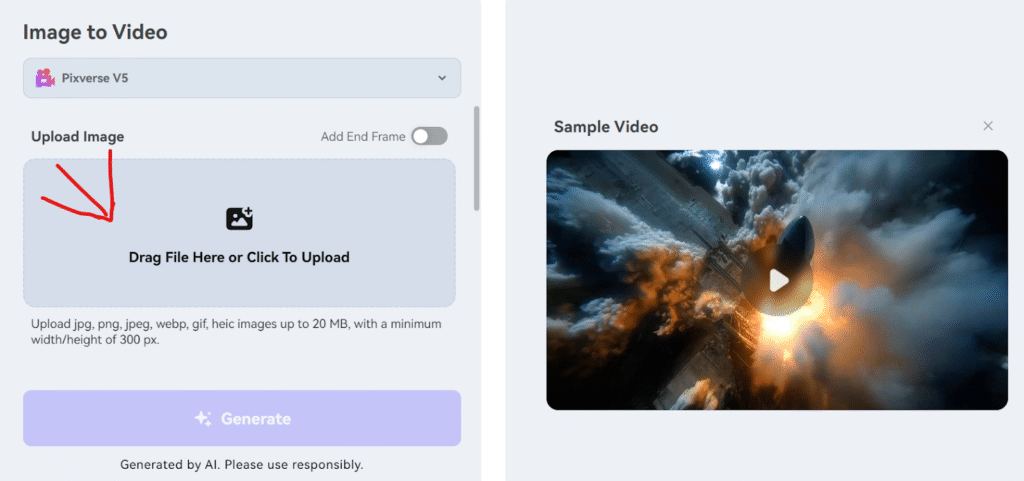Viewport: 1024px width, 481px height.
Task: Click the supported file formats hint text
Action: 236,332
